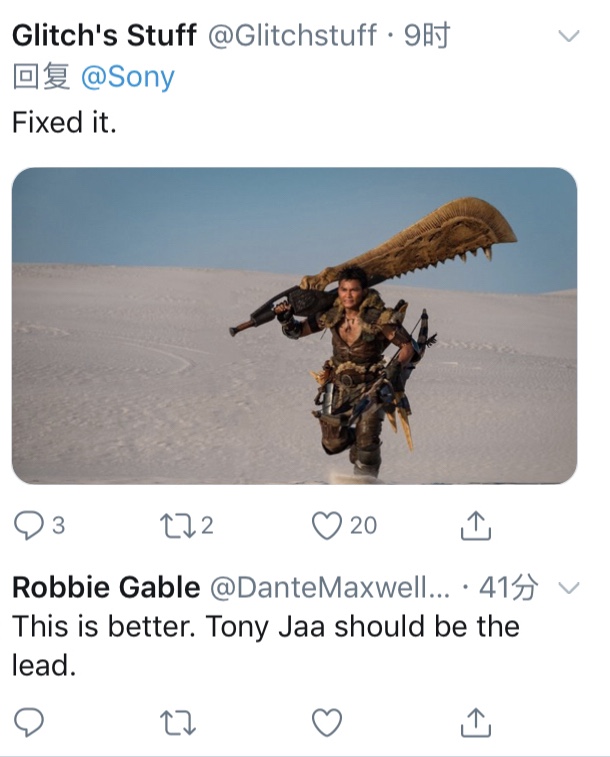
Task: Open options chevron on Glitch's Stuff tweet
Action: (x=568, y=36)
